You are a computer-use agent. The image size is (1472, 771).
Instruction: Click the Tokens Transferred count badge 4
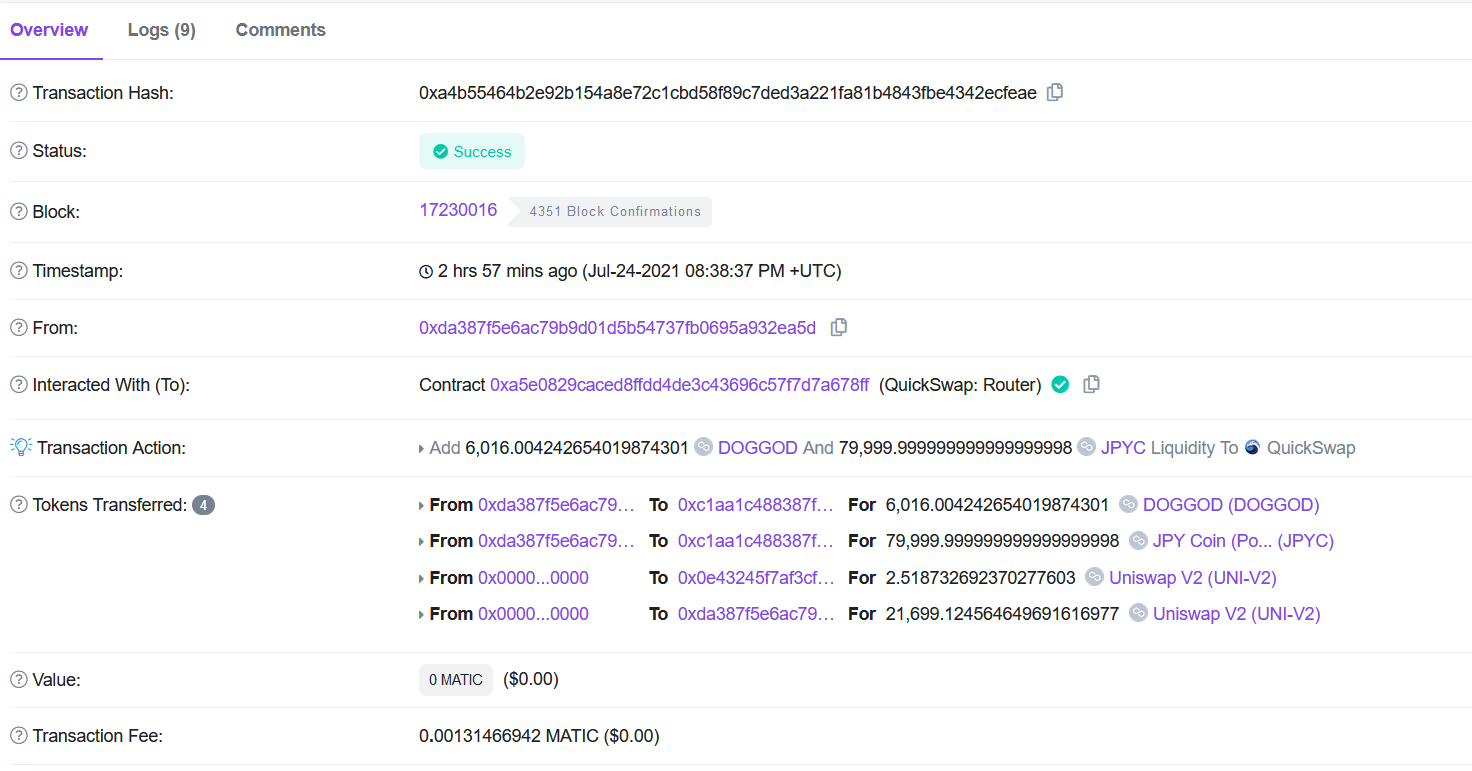click(203, 505)
